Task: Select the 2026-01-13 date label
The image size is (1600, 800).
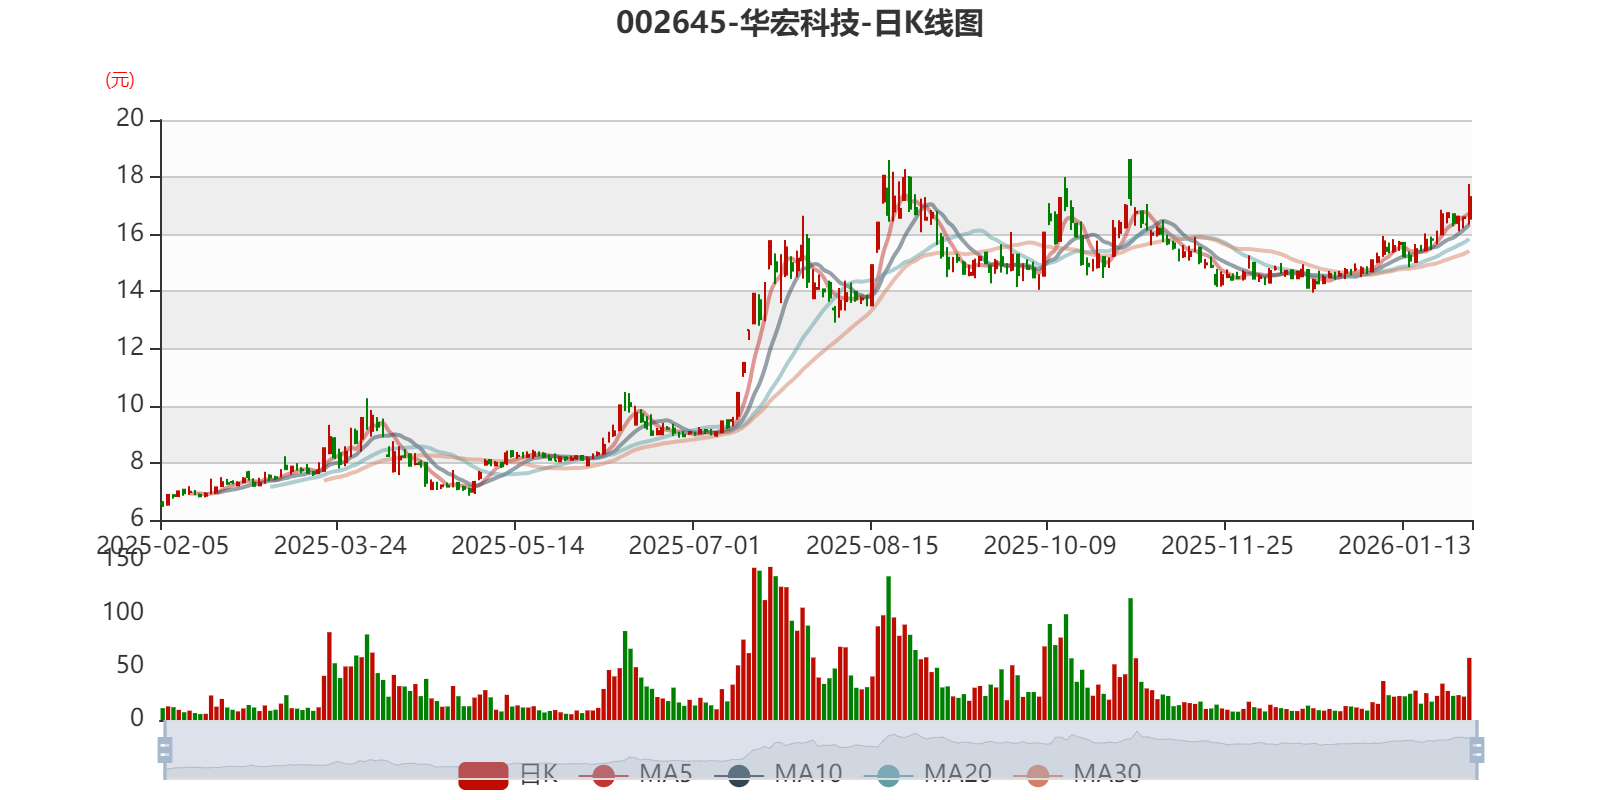Action: pyautogui.click(x=1404, y=546)
